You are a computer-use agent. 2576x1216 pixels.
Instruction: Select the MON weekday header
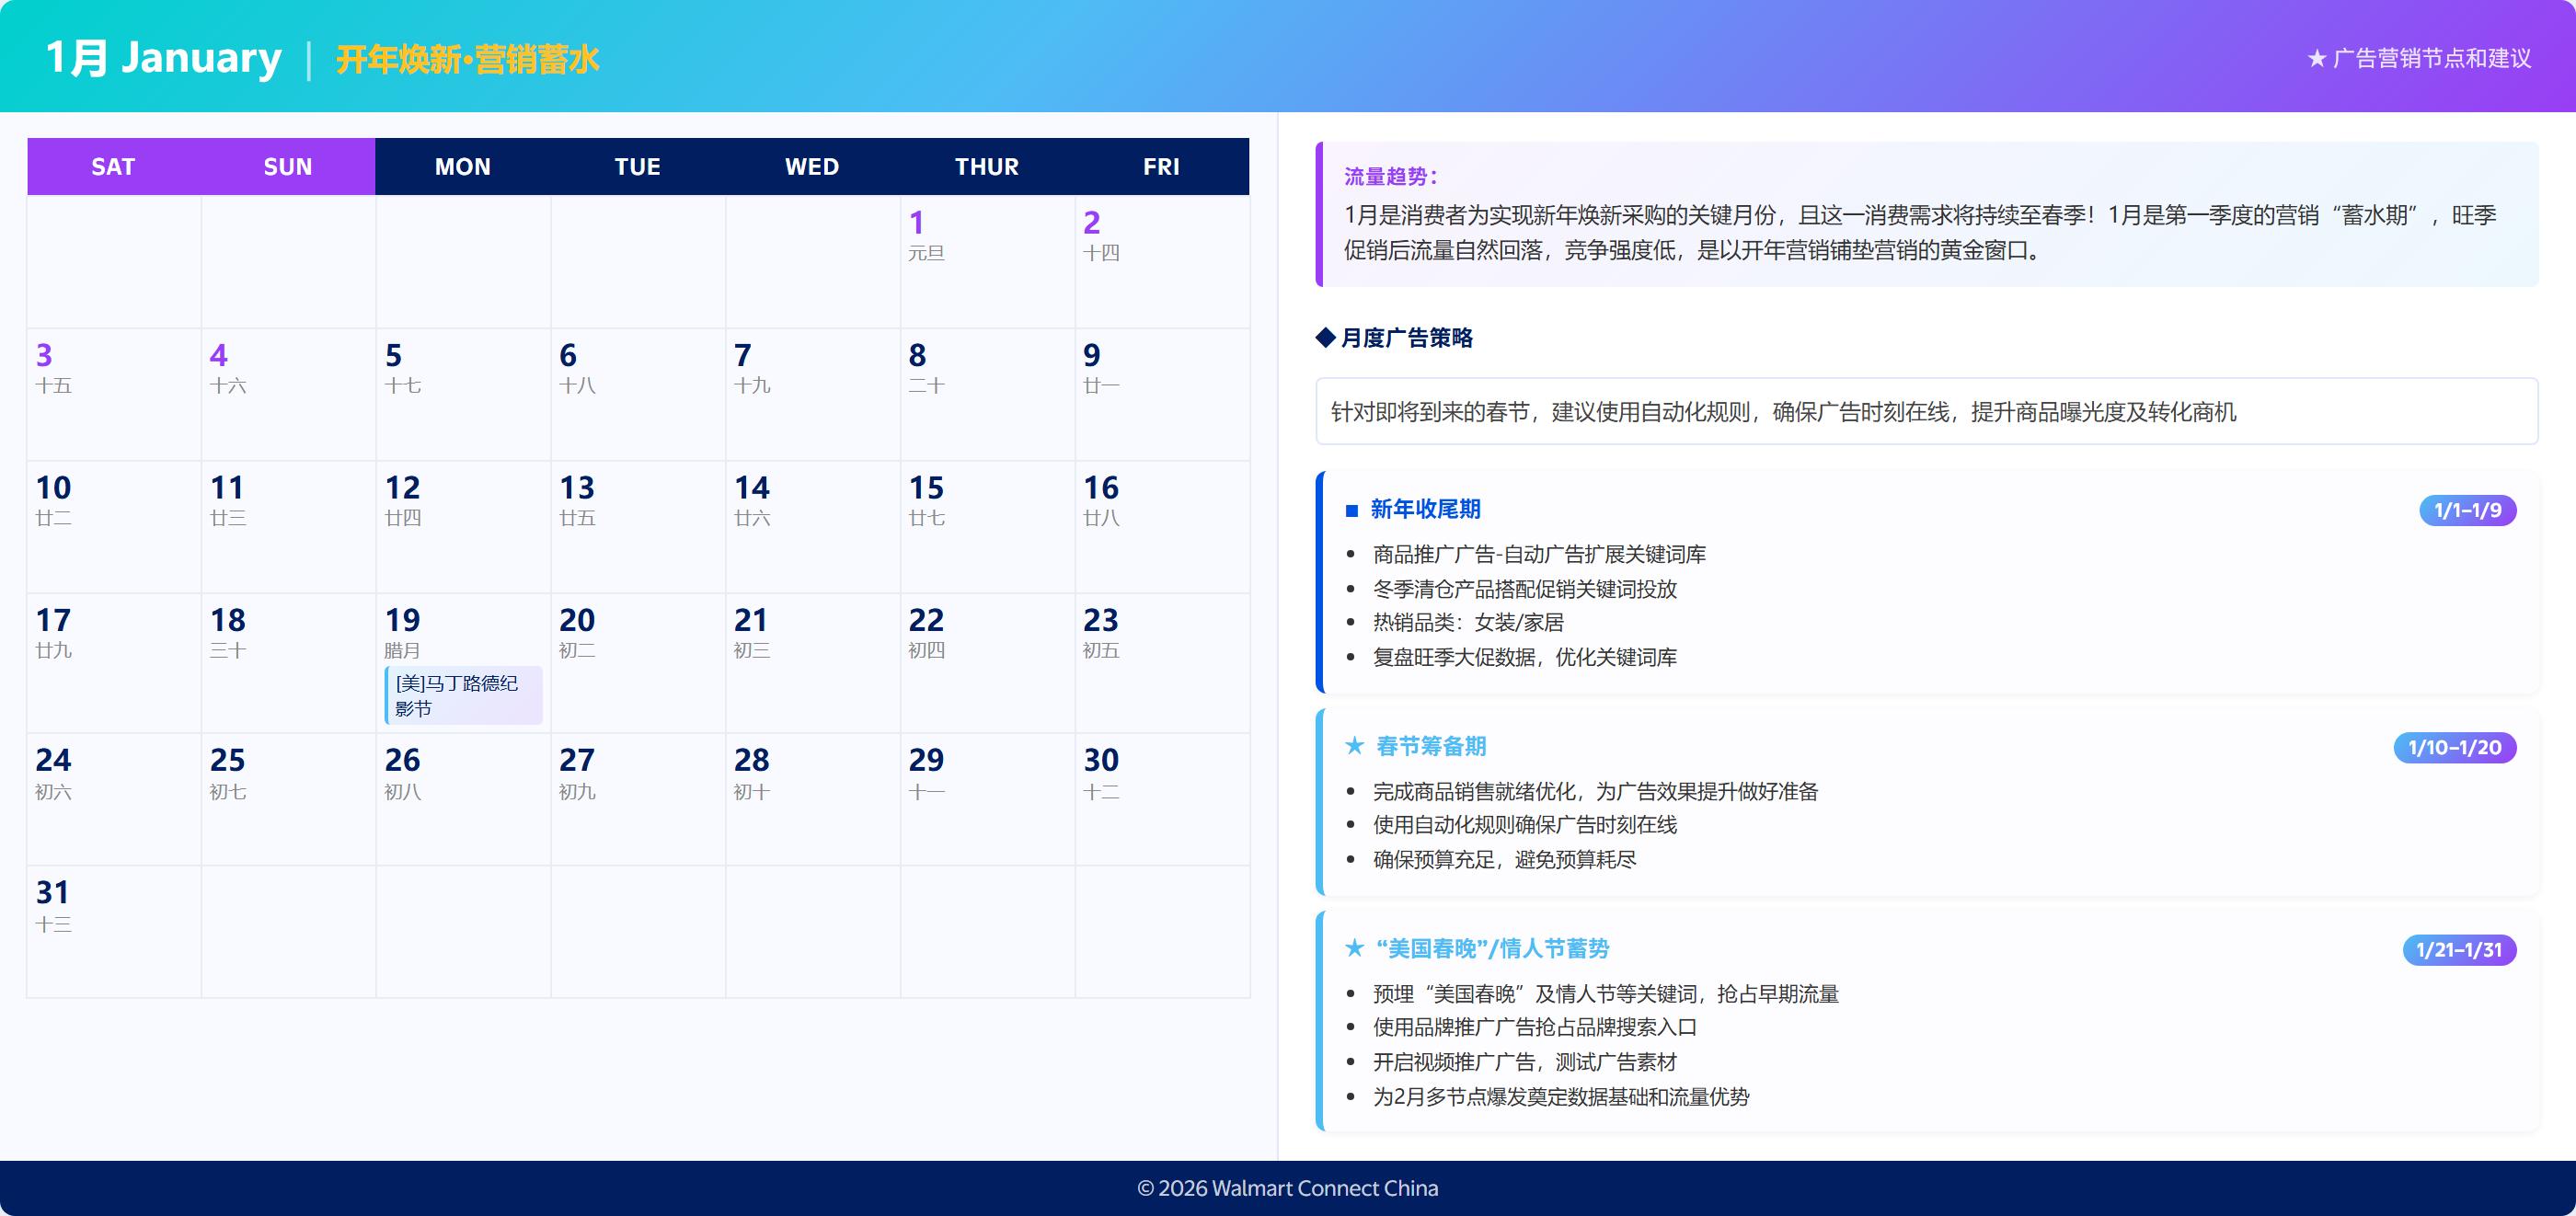(x=462, y=166)
